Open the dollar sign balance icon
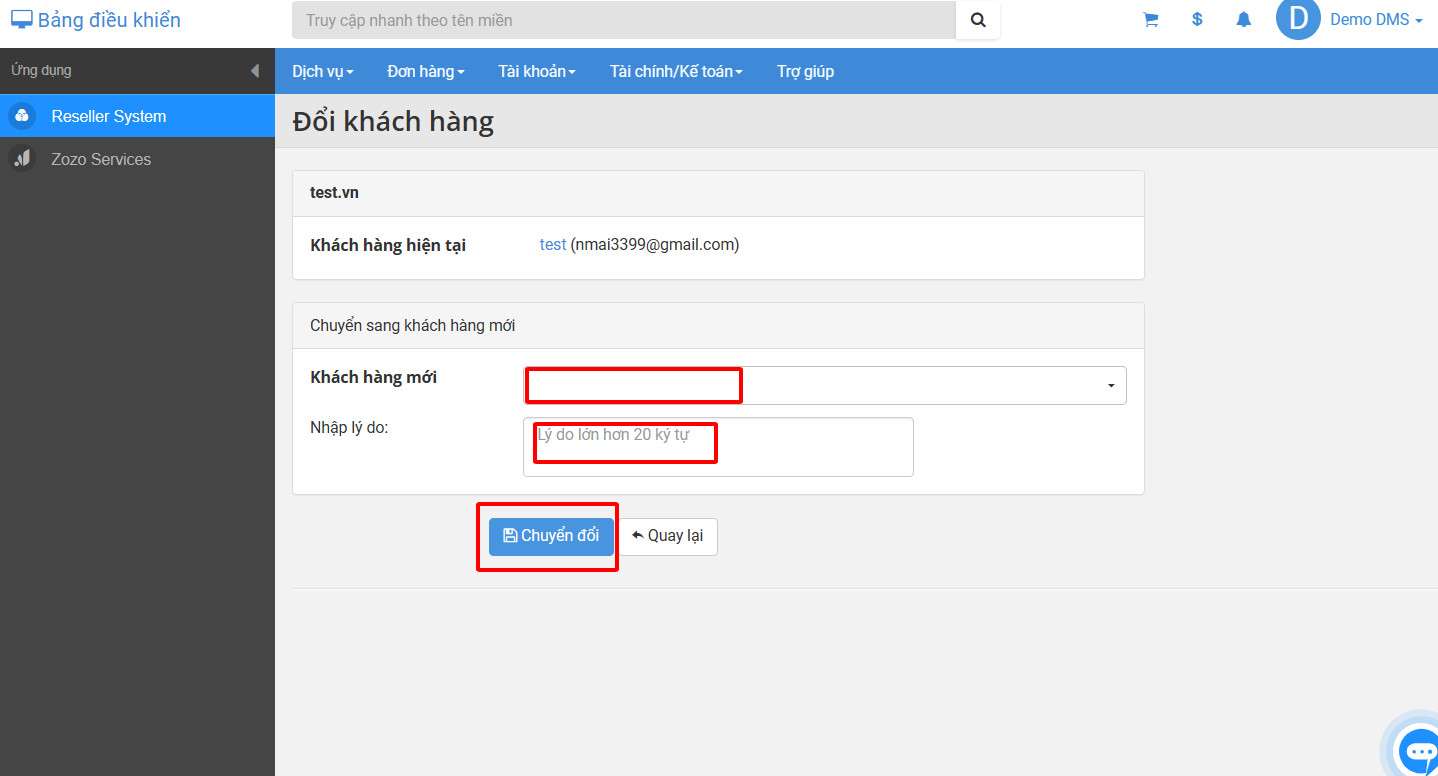The width and height of the screenshot is (1438, 776). [1197, 20]
